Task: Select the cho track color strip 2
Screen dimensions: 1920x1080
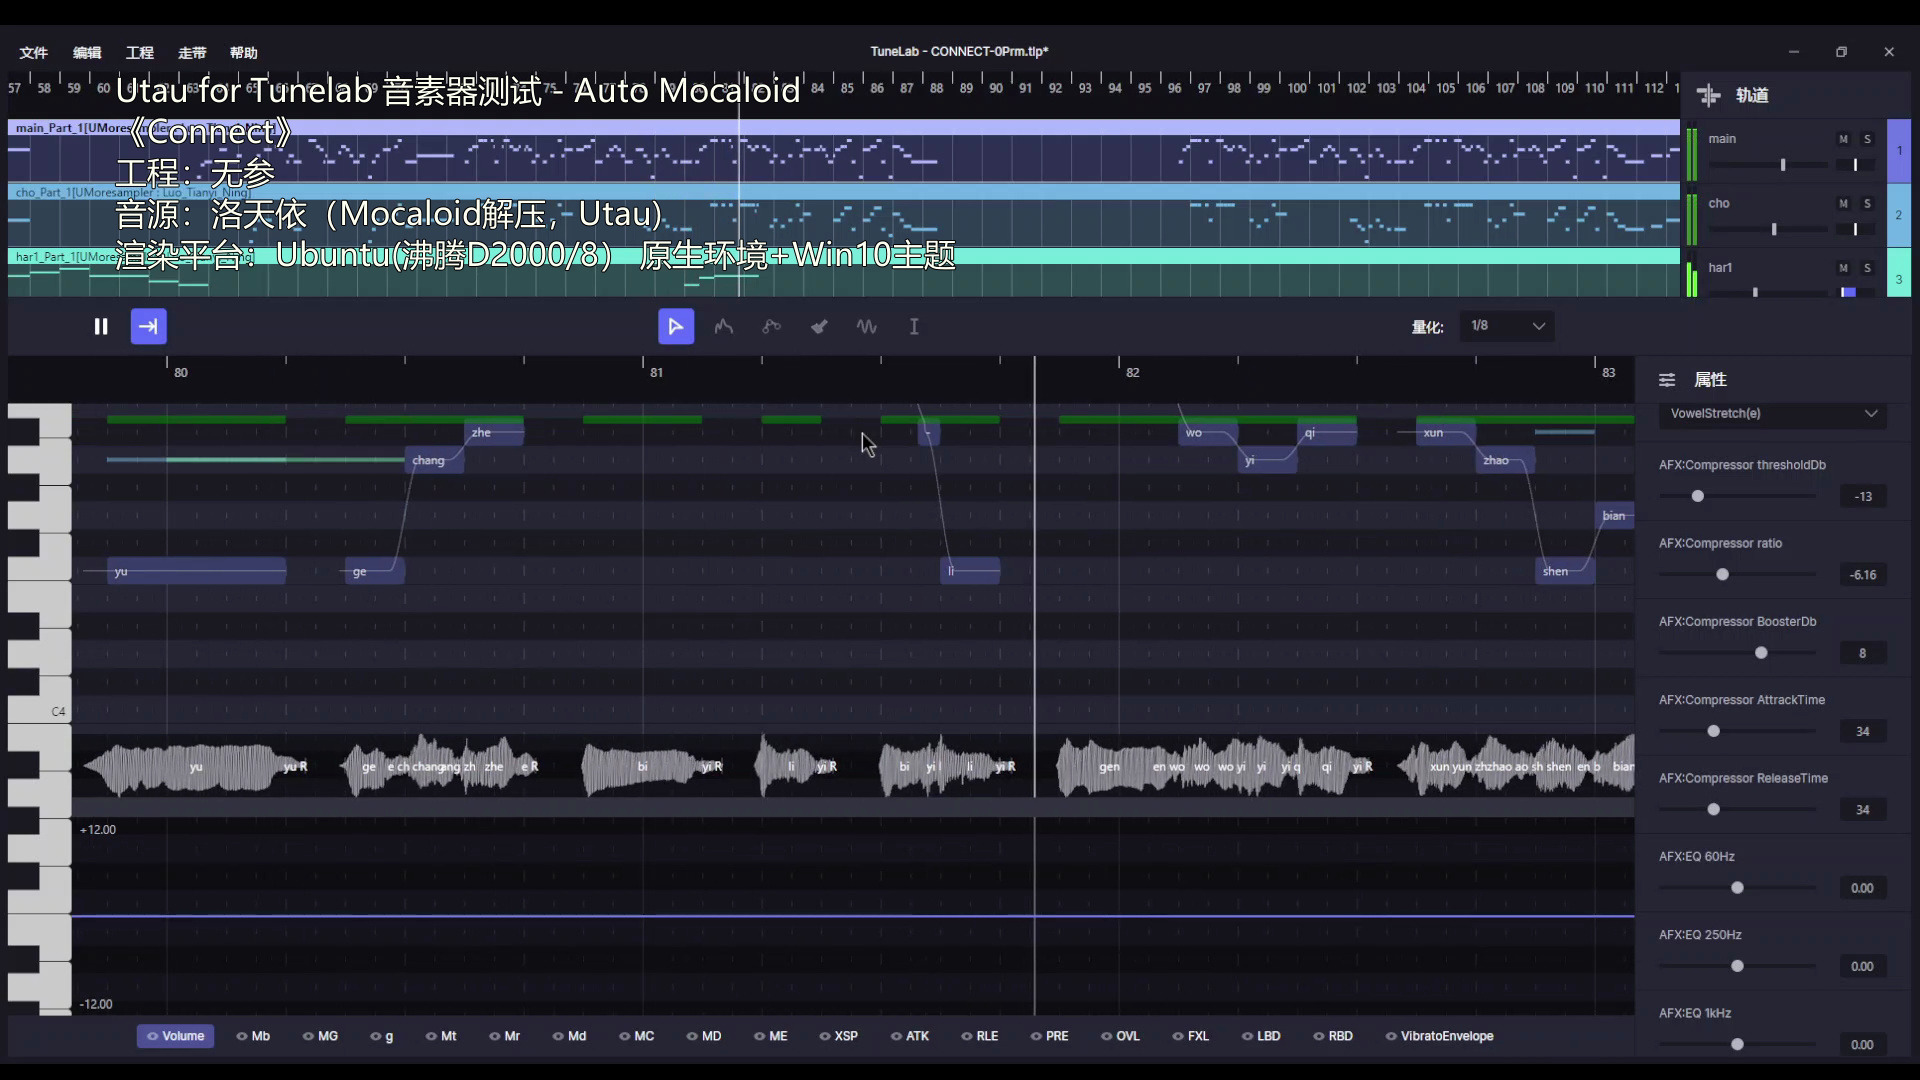Action: [1898, 215]
